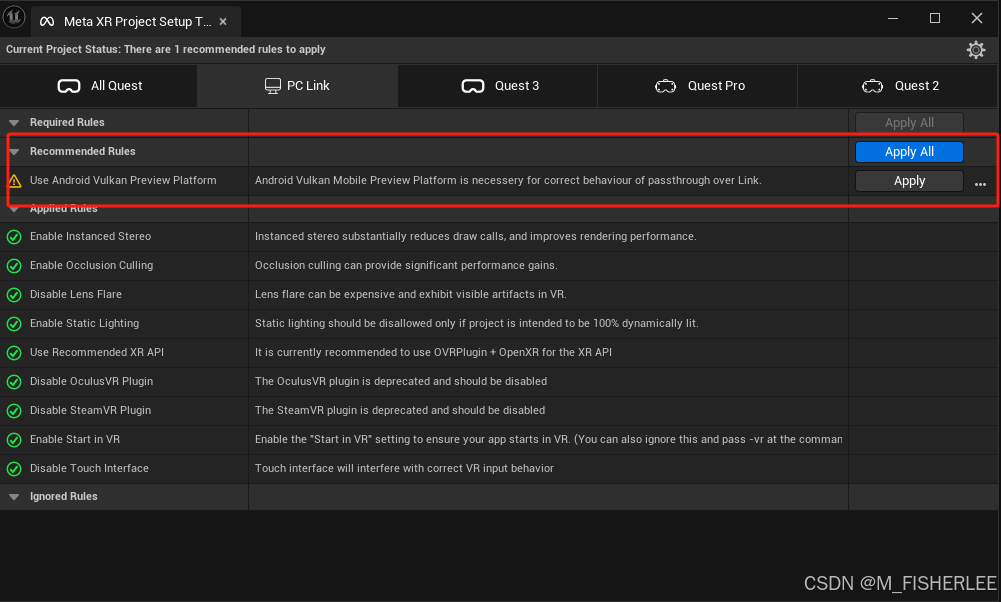Maximize the window
The width and height of the screenshot is (1001, 602).
tap(935, 19)
